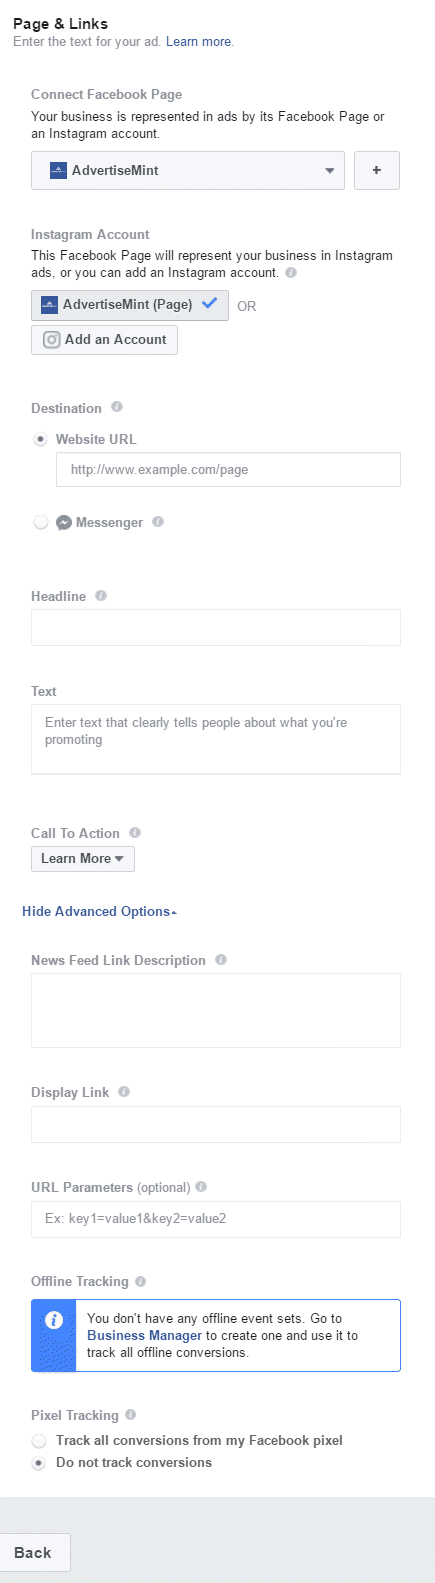
Task: Click the info icon beside Destination
Action: click(x=117, y=407)
